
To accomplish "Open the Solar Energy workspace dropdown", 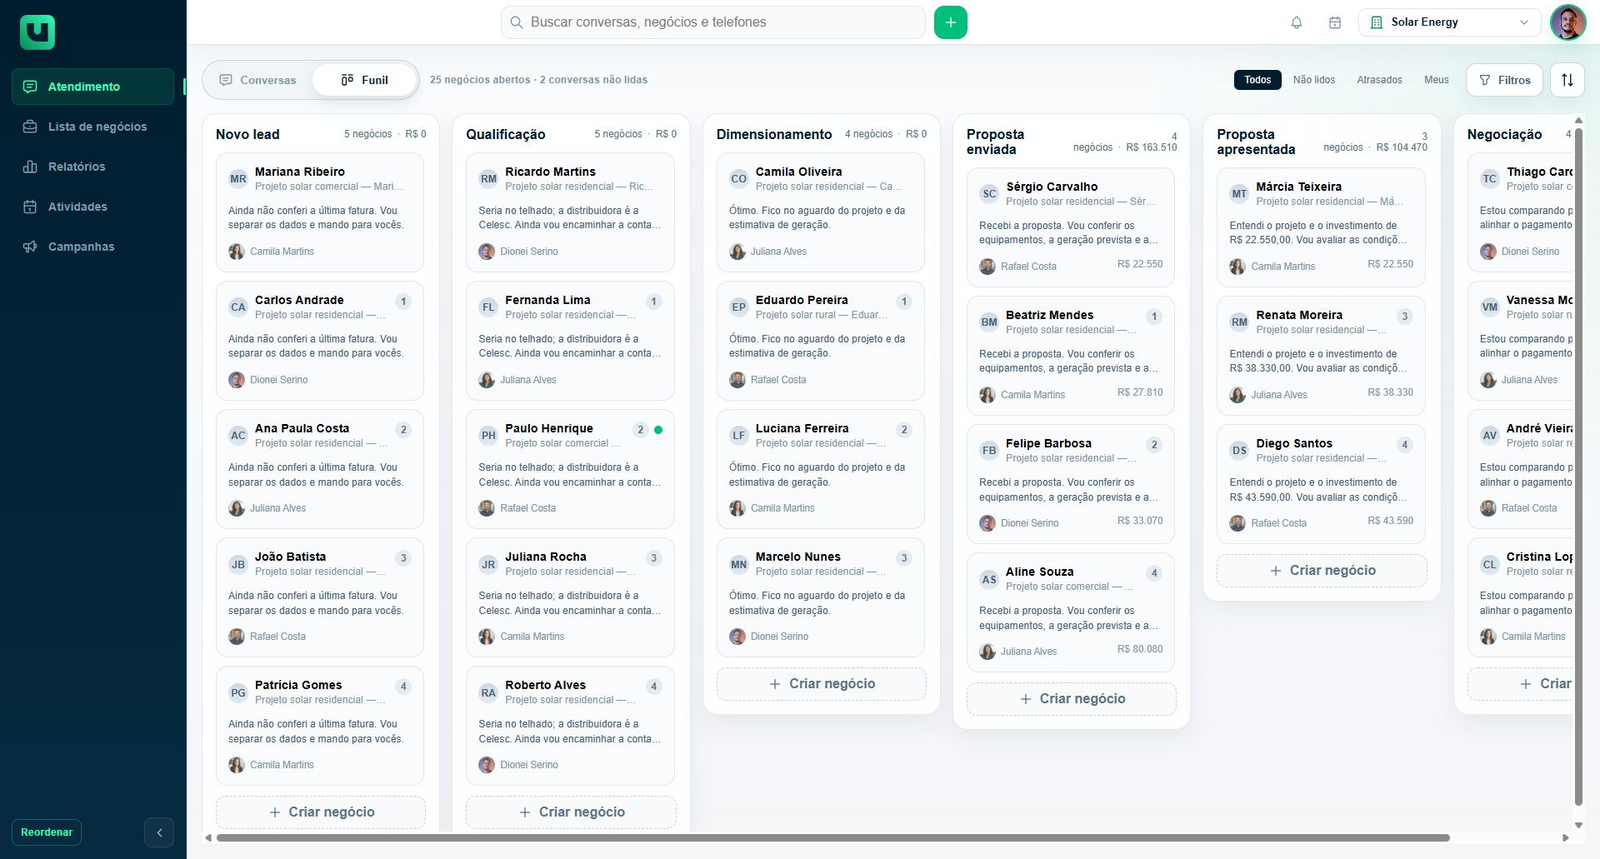I will [x=1449, y=22].
